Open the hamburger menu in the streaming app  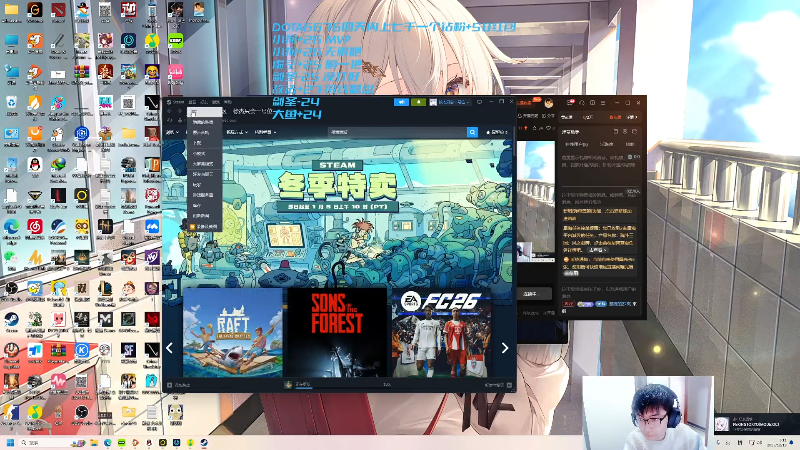pyautogui.click(x=603, y=103)
